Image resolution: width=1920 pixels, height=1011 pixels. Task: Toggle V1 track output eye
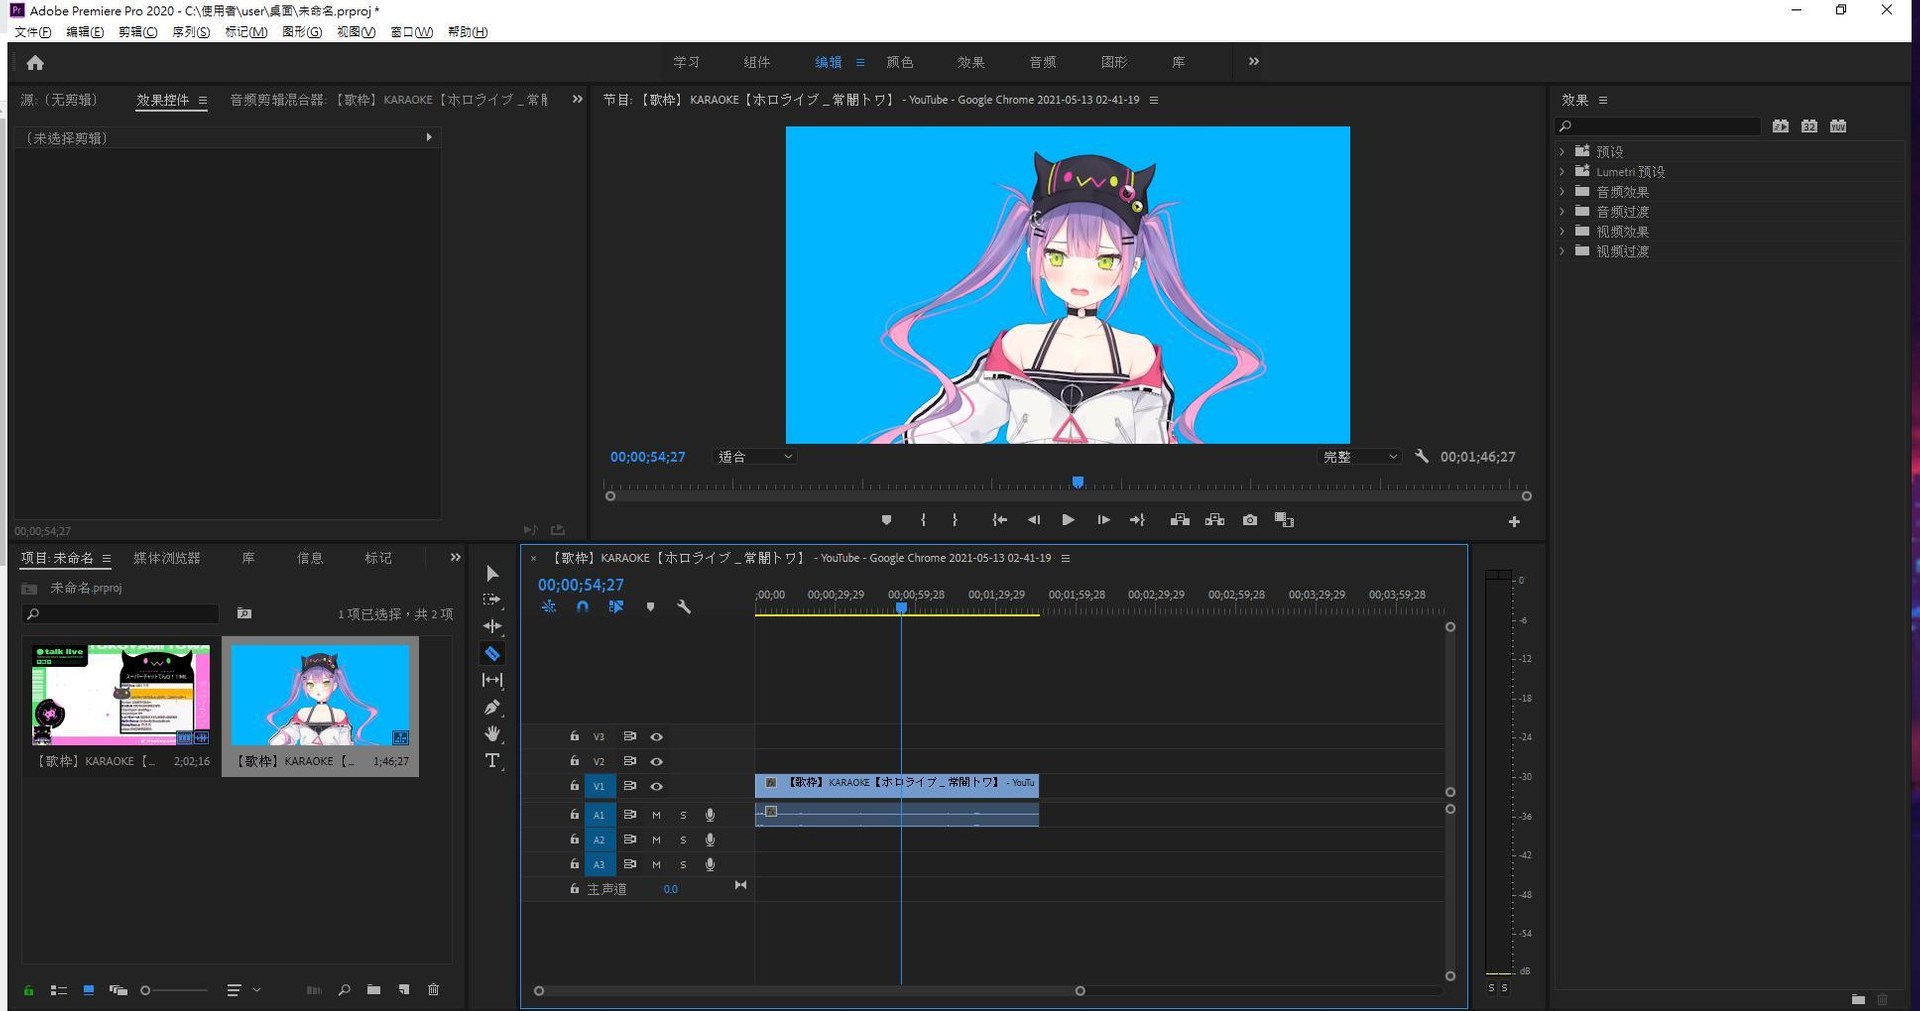click(657, 787)
